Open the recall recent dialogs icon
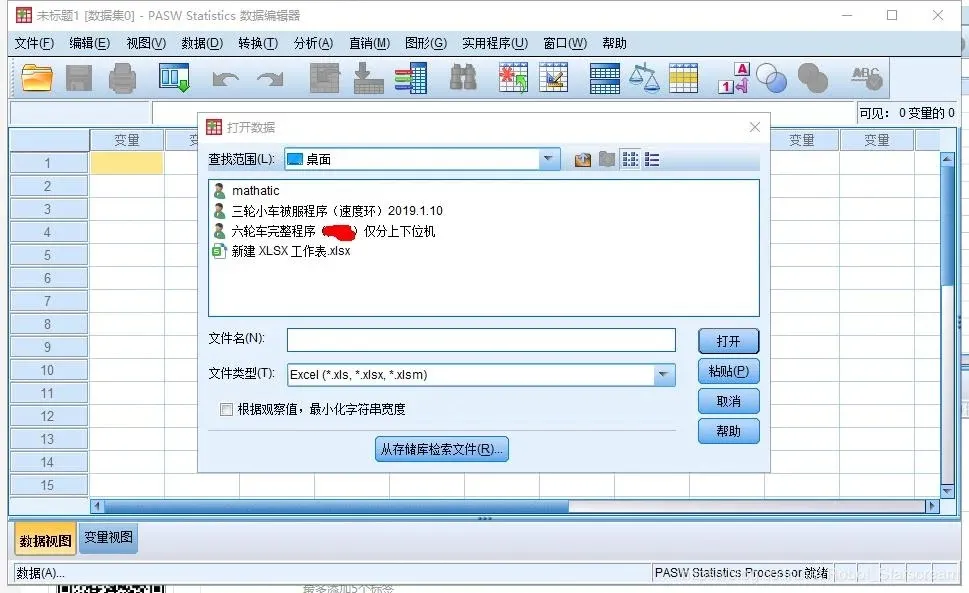The height and width of the screenshot is (593, 969). click(x=174, y=78)
